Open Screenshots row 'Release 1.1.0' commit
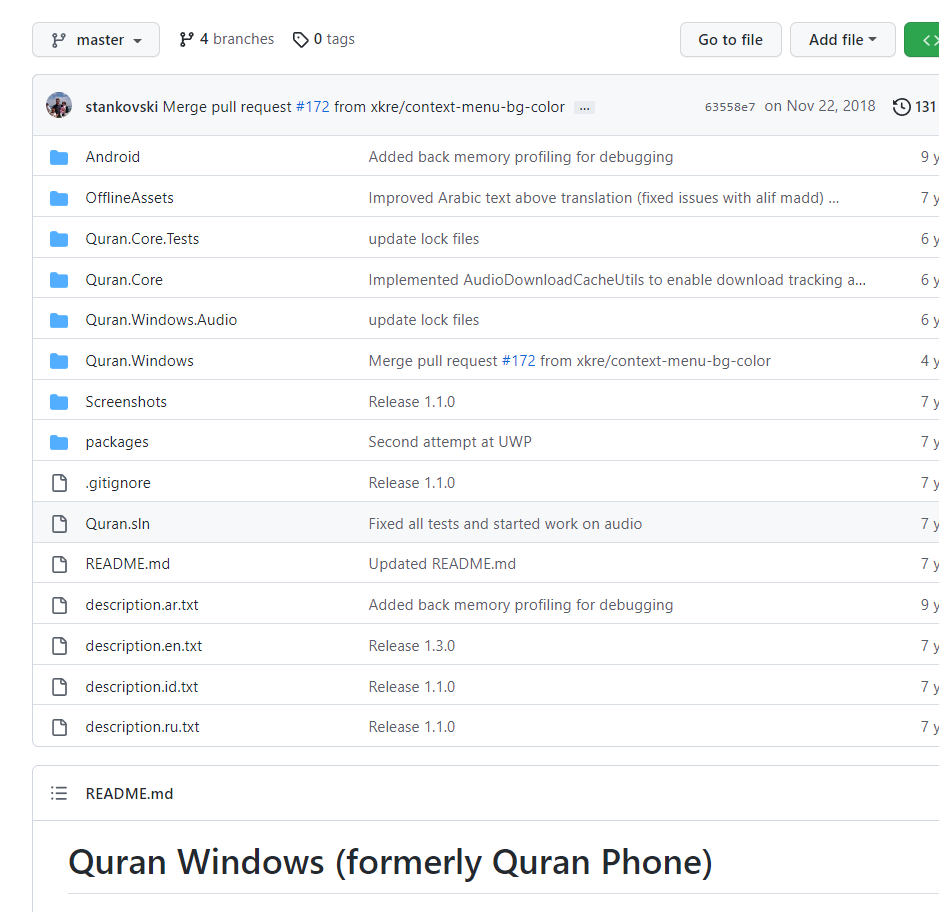This screenshot has height=912, width=939. 411,402
